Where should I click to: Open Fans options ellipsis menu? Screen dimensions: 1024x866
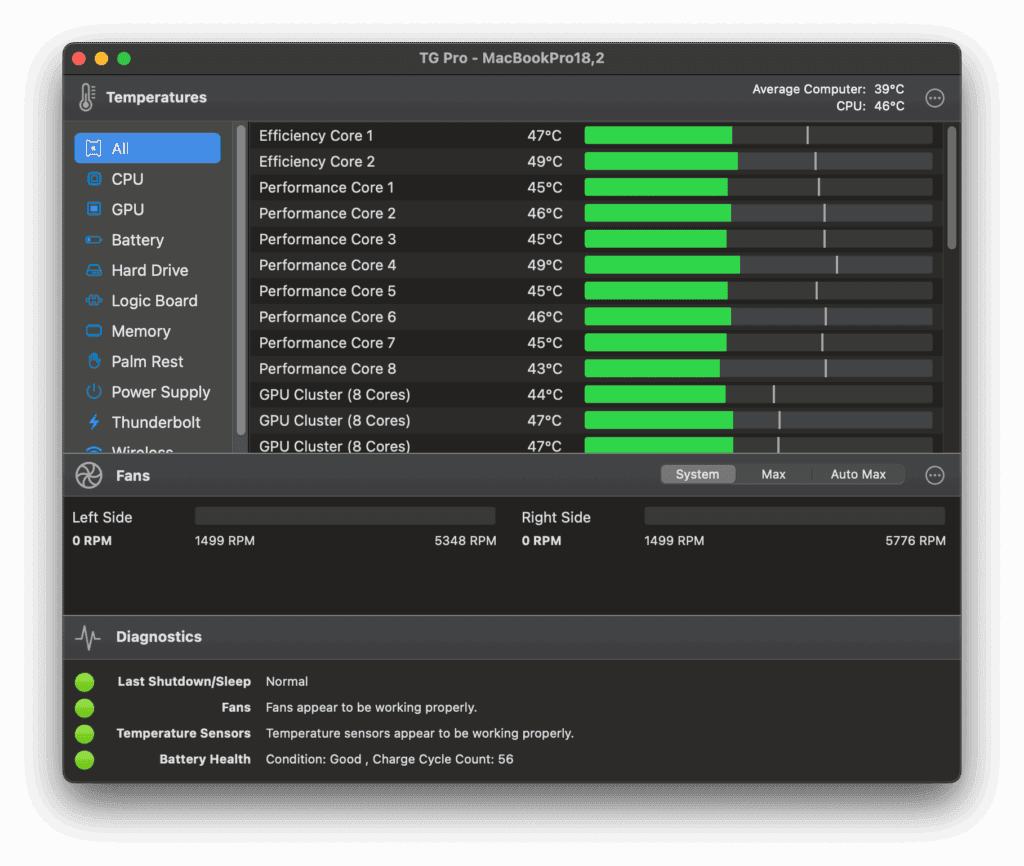[x=935, y=475]
